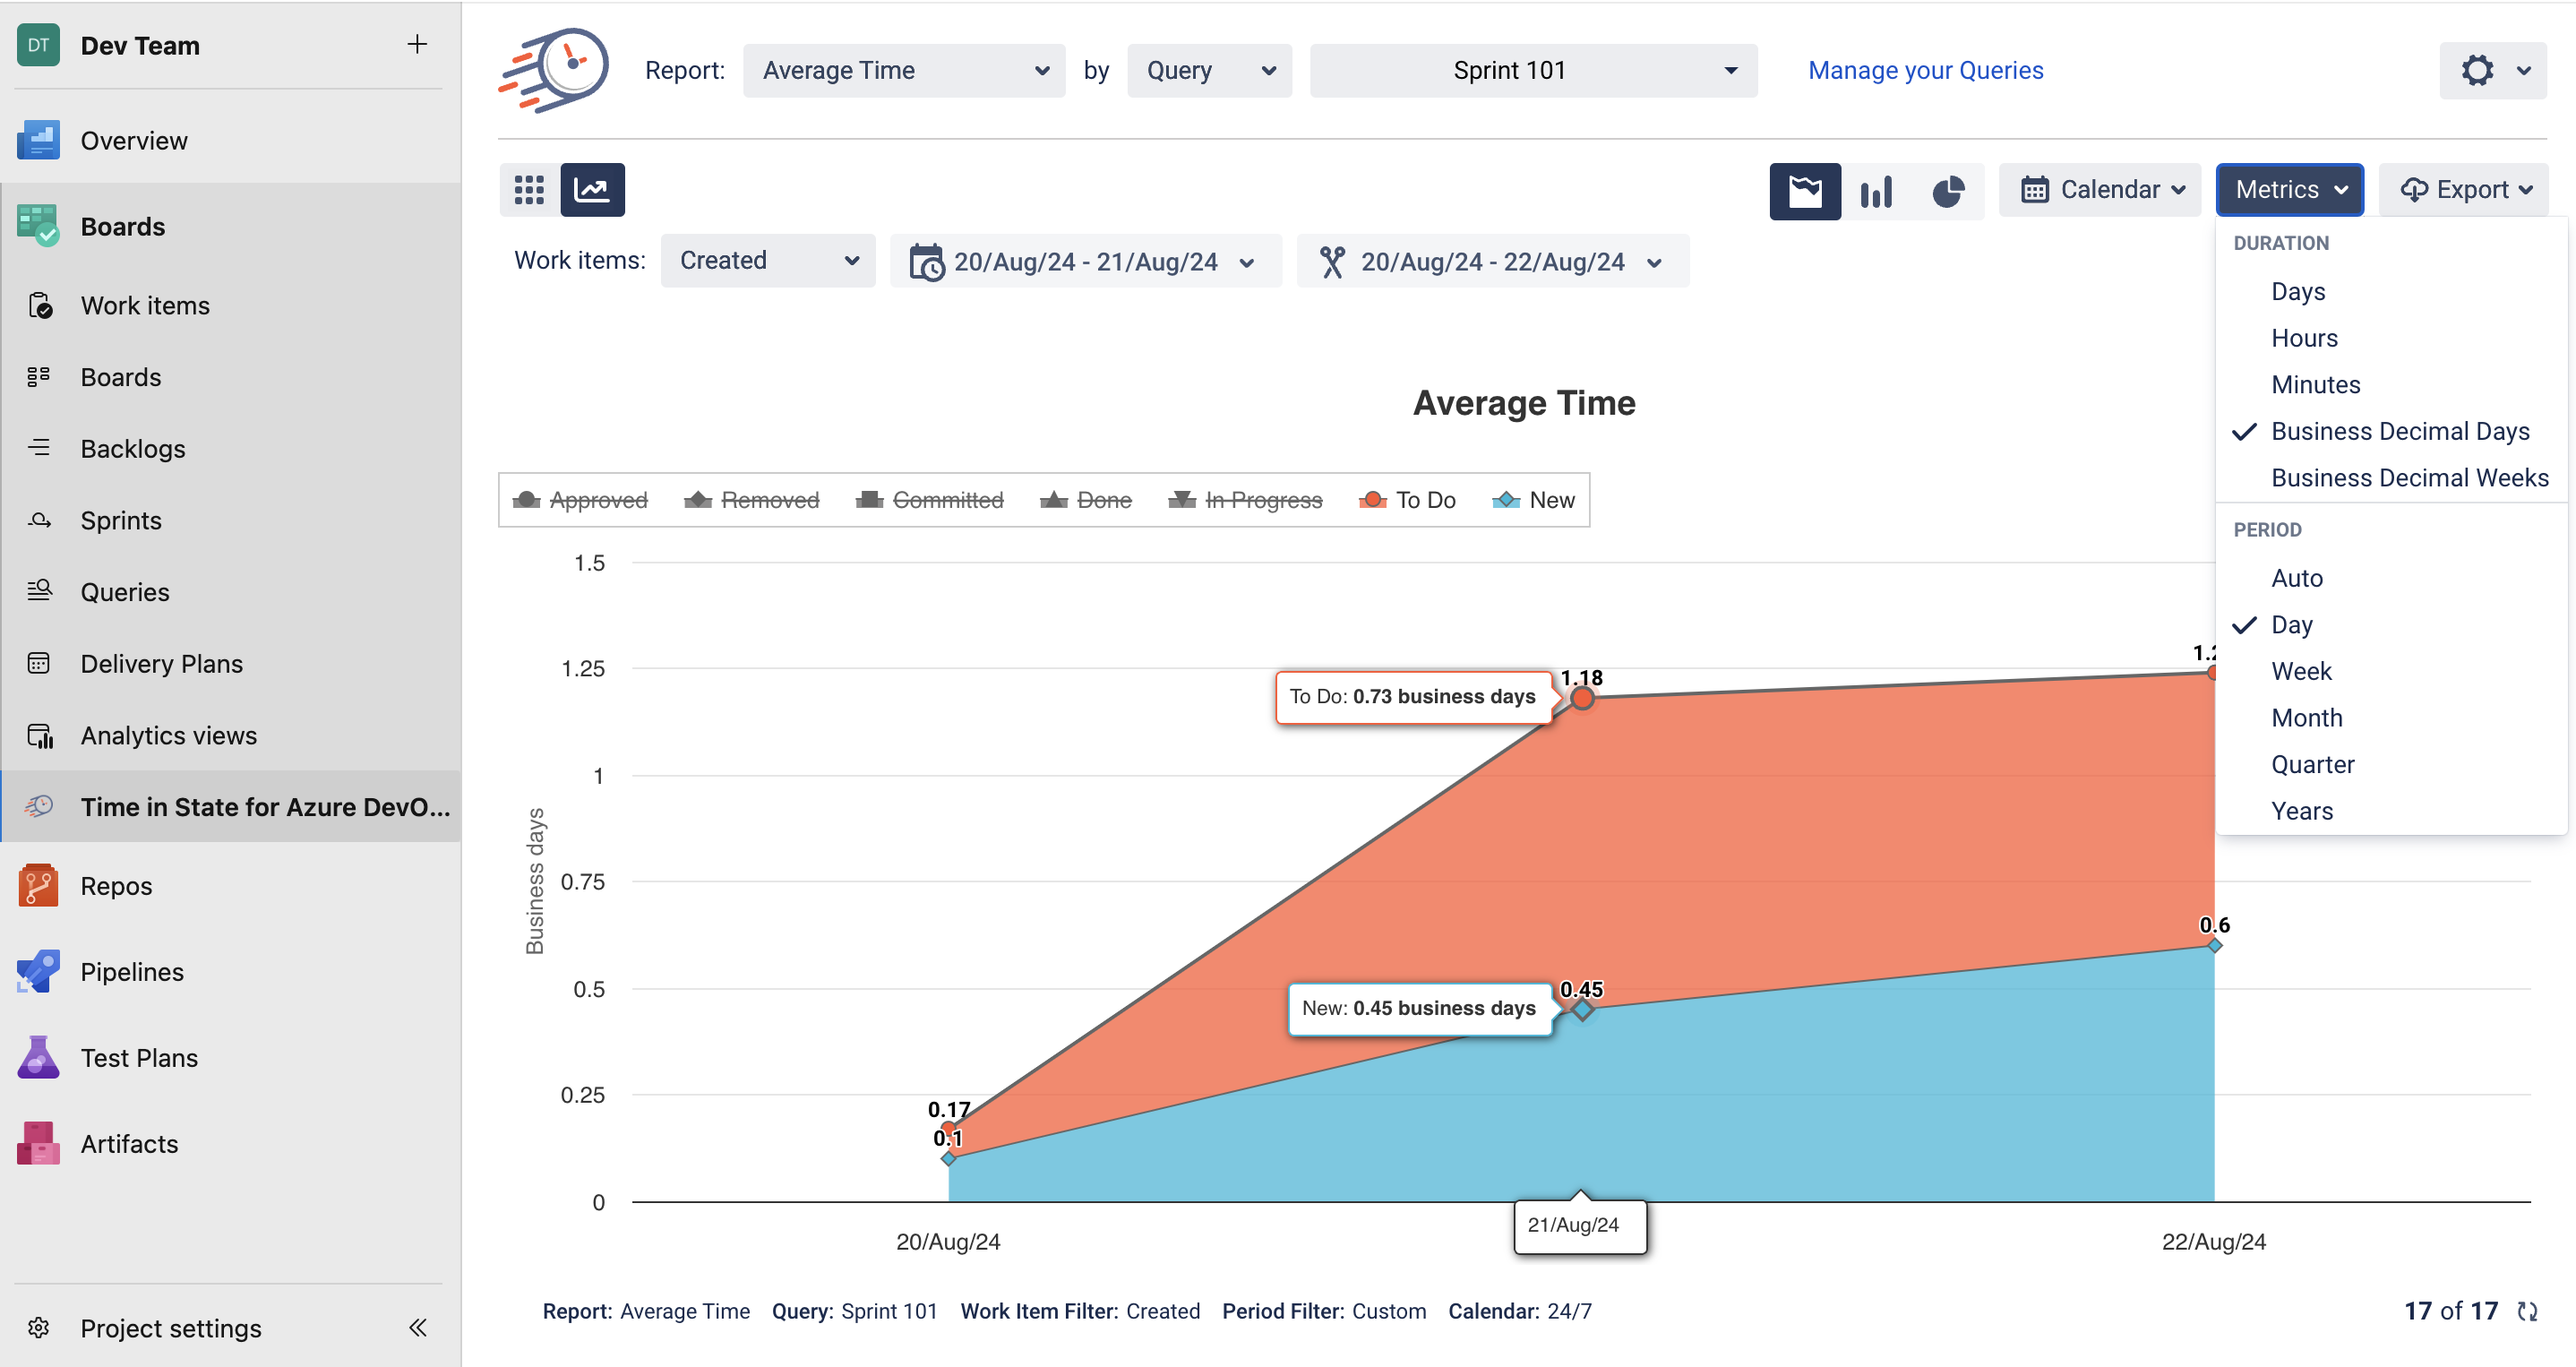Click the 21/Aug/24 To Do data point
Viewport: 2576px width, 1367px height.
pyautogui.click(x=1581, y=698)
